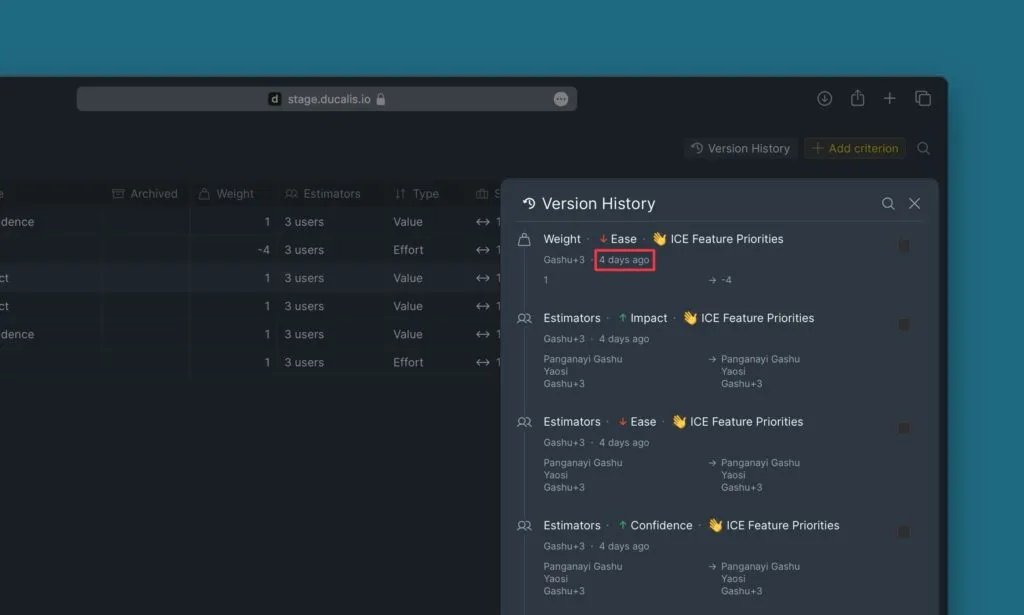This screenshot has height=615, width=1024.
Task: Click the more options icon in address bar
Action: click(561, 99)
